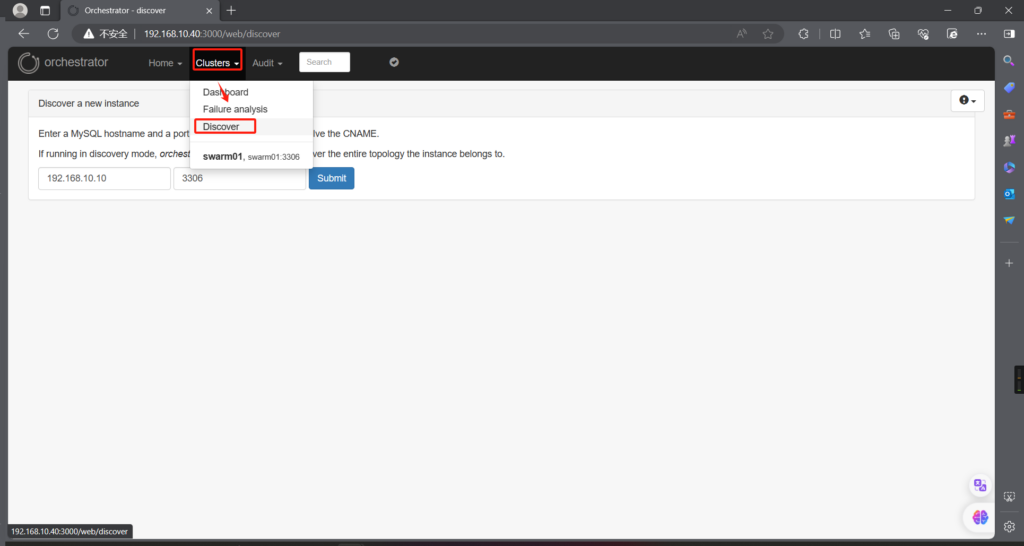Click the browser Back arrow
Screen dimensions: 1024x546
pyautogui.click(x=24, y=34)
